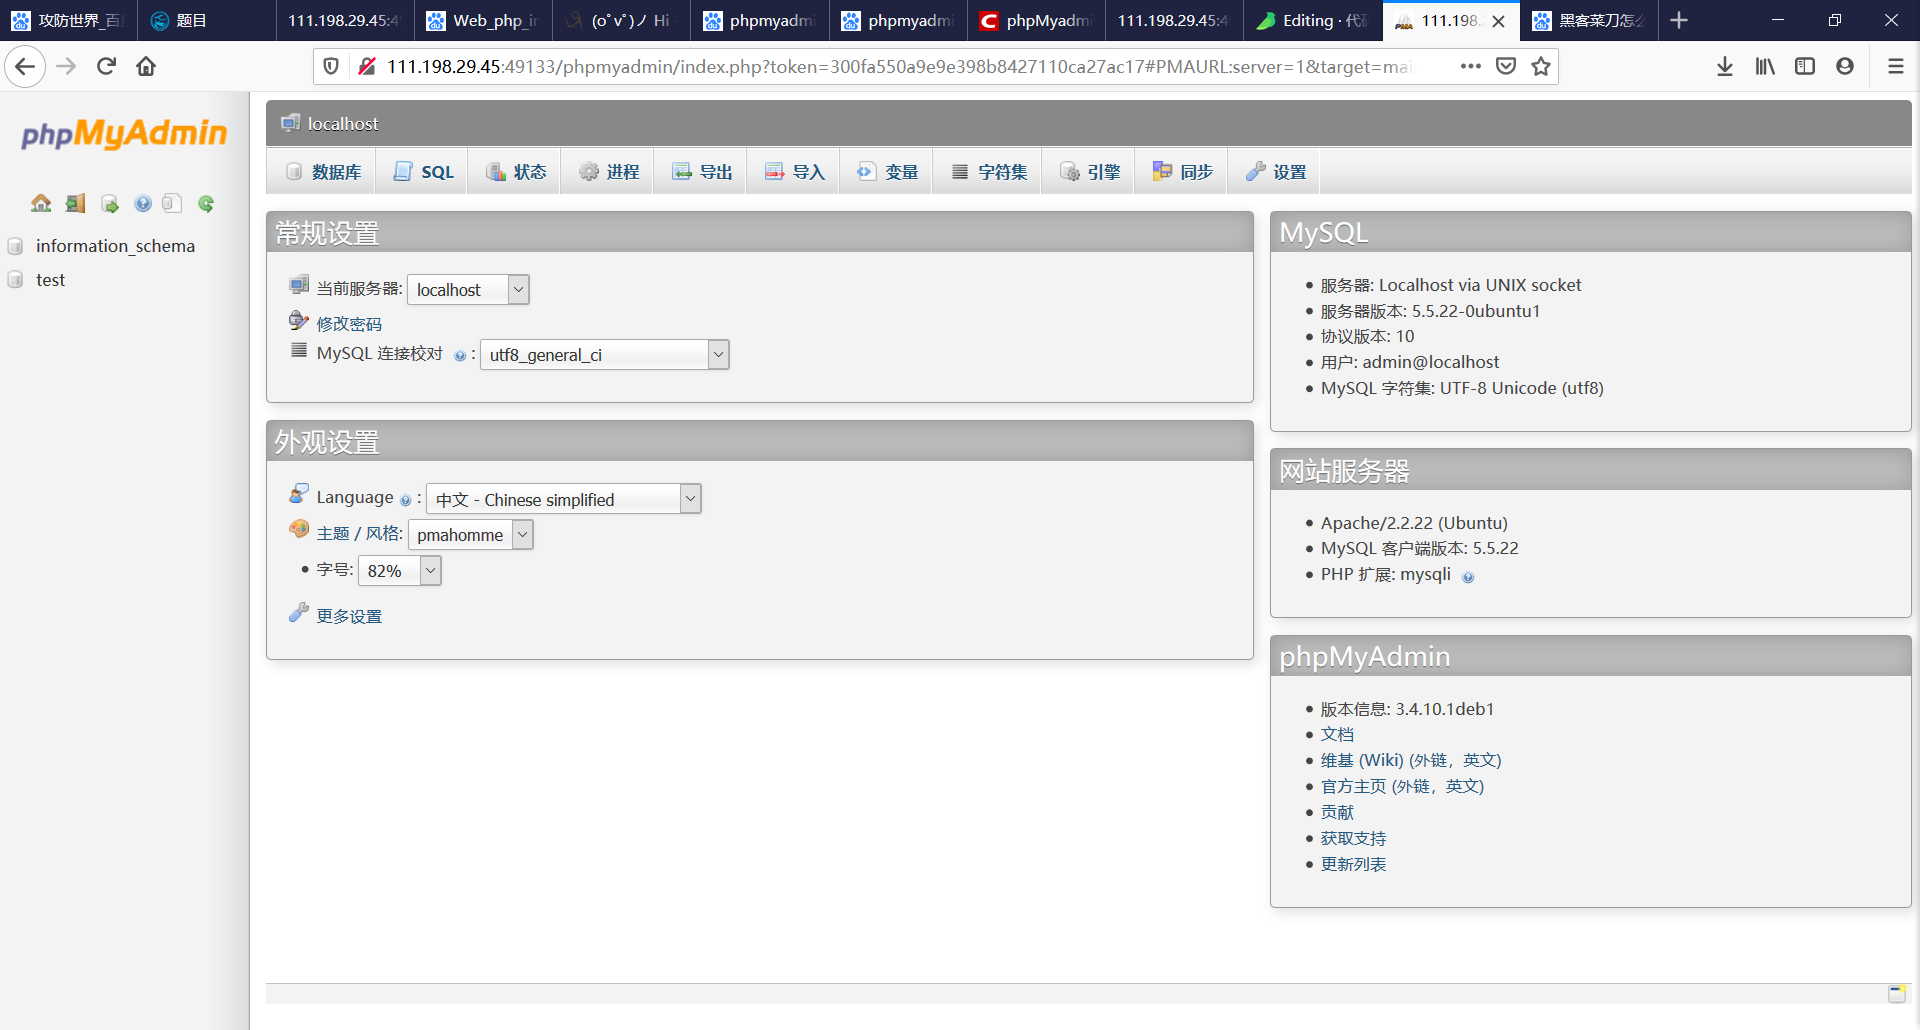The height and width of the screenshot is (1030, 1920).
Task: Open the 字符集 tab
Action: click(x=989, y=172)
